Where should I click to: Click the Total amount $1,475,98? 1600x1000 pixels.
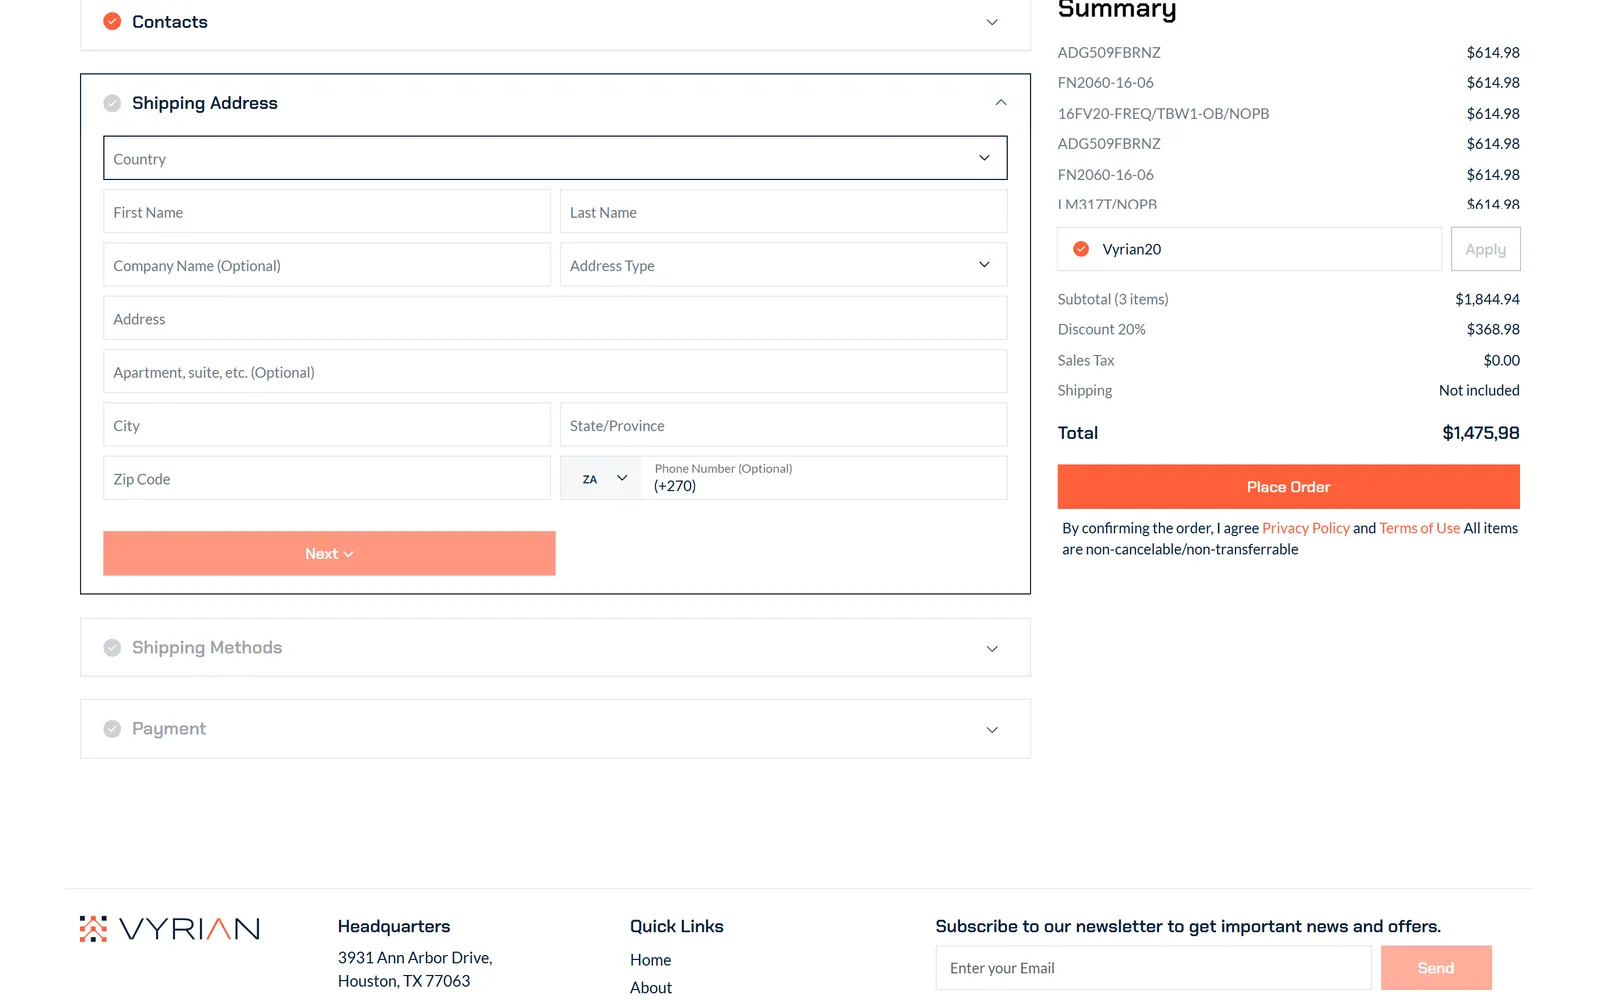point(1480,433)
